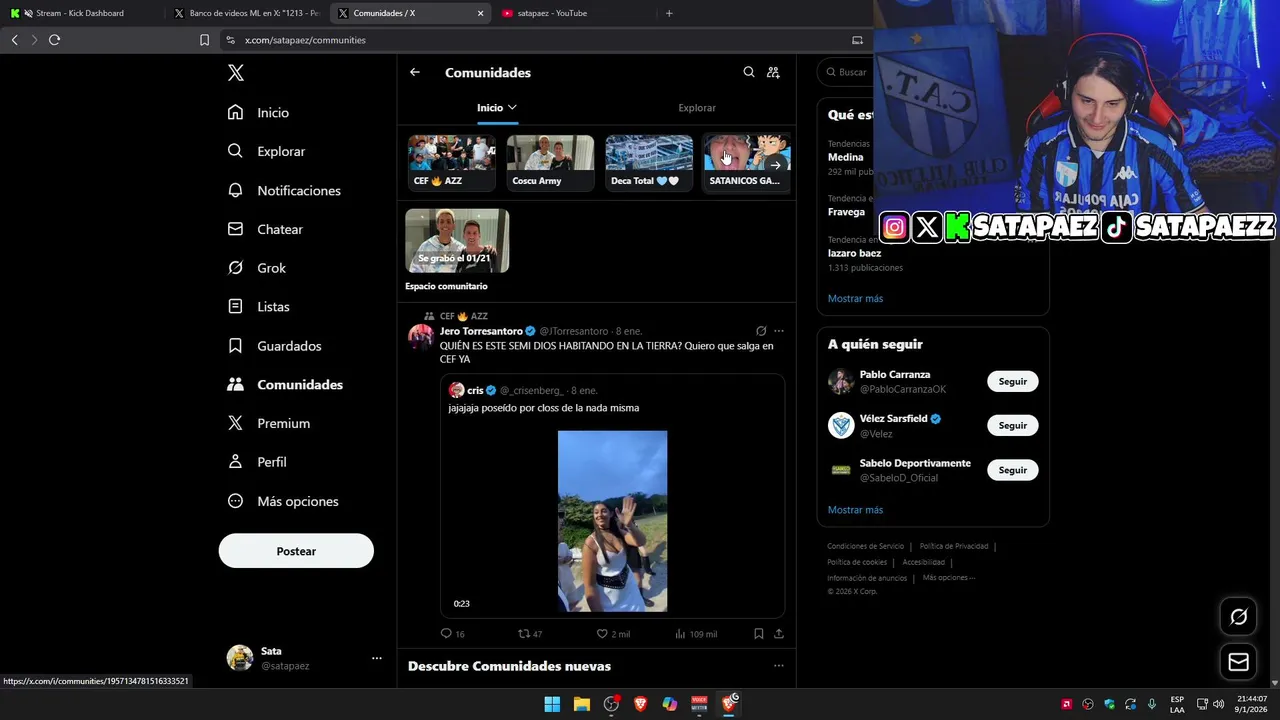
Task: Search communities with the magnifier icon
Action: 749,72
